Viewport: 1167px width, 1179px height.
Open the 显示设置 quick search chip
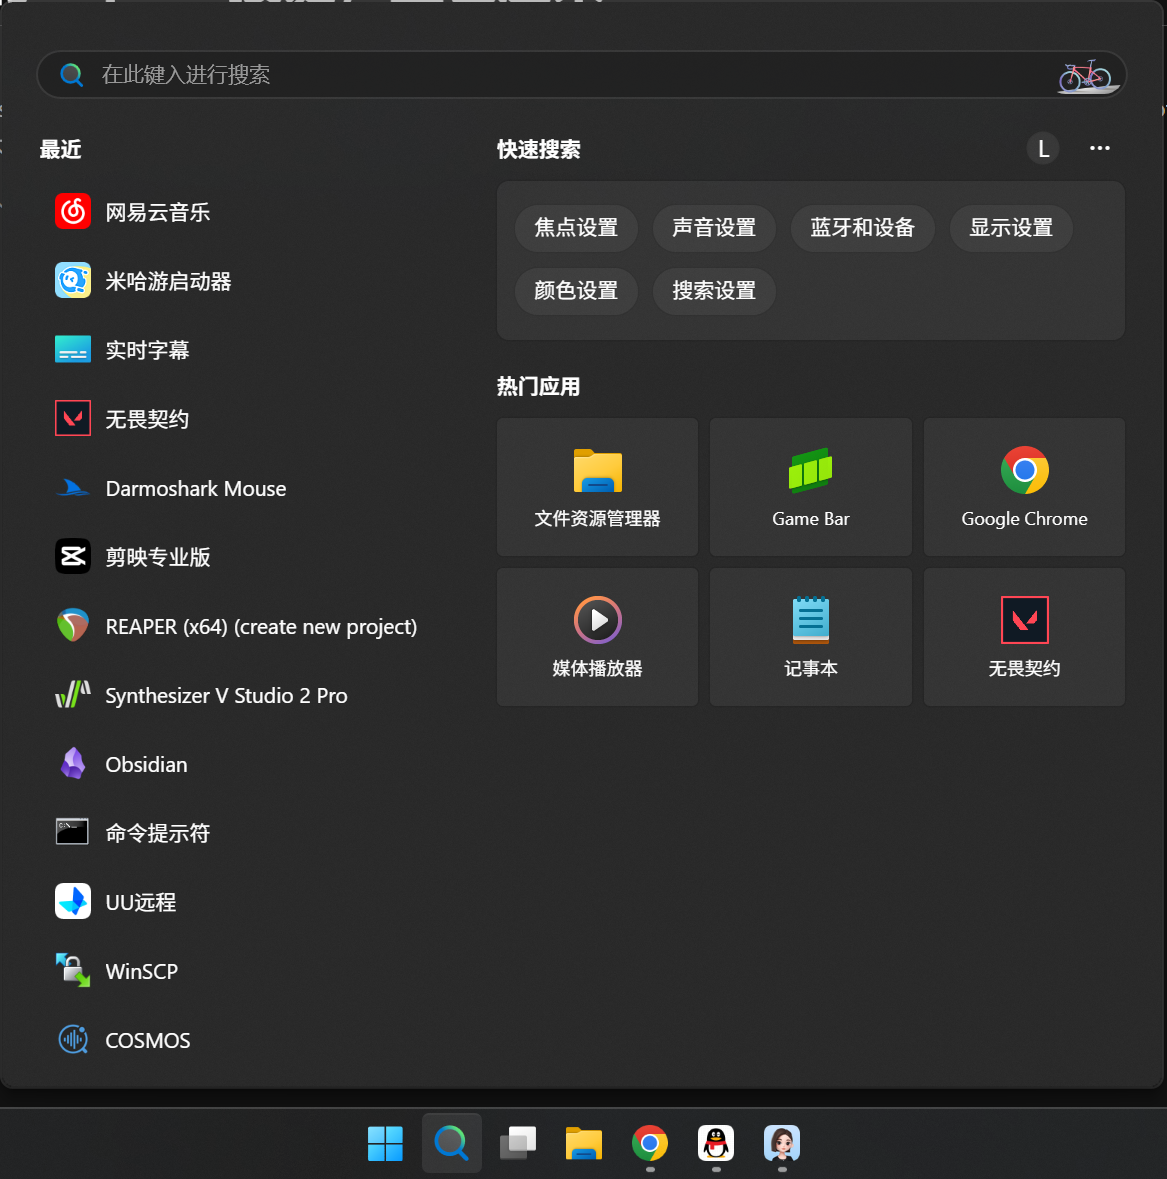pos(1011,228)
